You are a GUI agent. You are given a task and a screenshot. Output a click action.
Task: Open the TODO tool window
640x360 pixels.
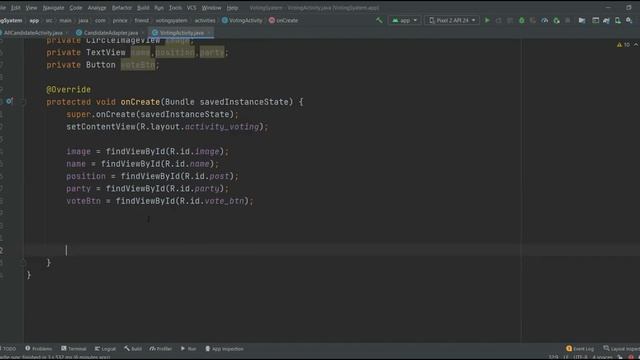[8, 349]
